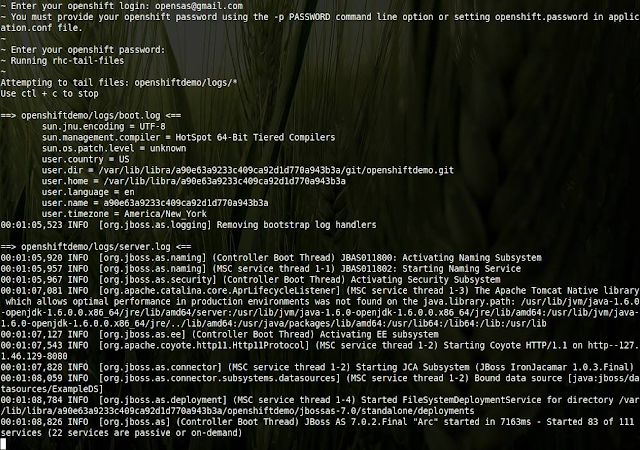The height and width of the screenshot is (450, 640).
Task: Click the 'Starting Coyote HTTP/1.1' log entry
Action: coord(320,351)
